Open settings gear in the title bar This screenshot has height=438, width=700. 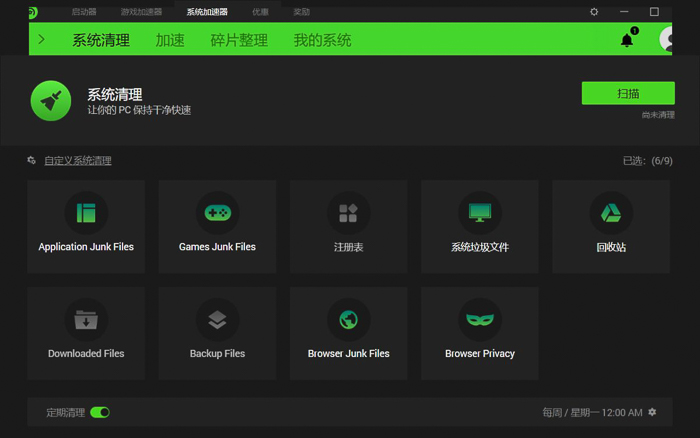coord(594,12)
